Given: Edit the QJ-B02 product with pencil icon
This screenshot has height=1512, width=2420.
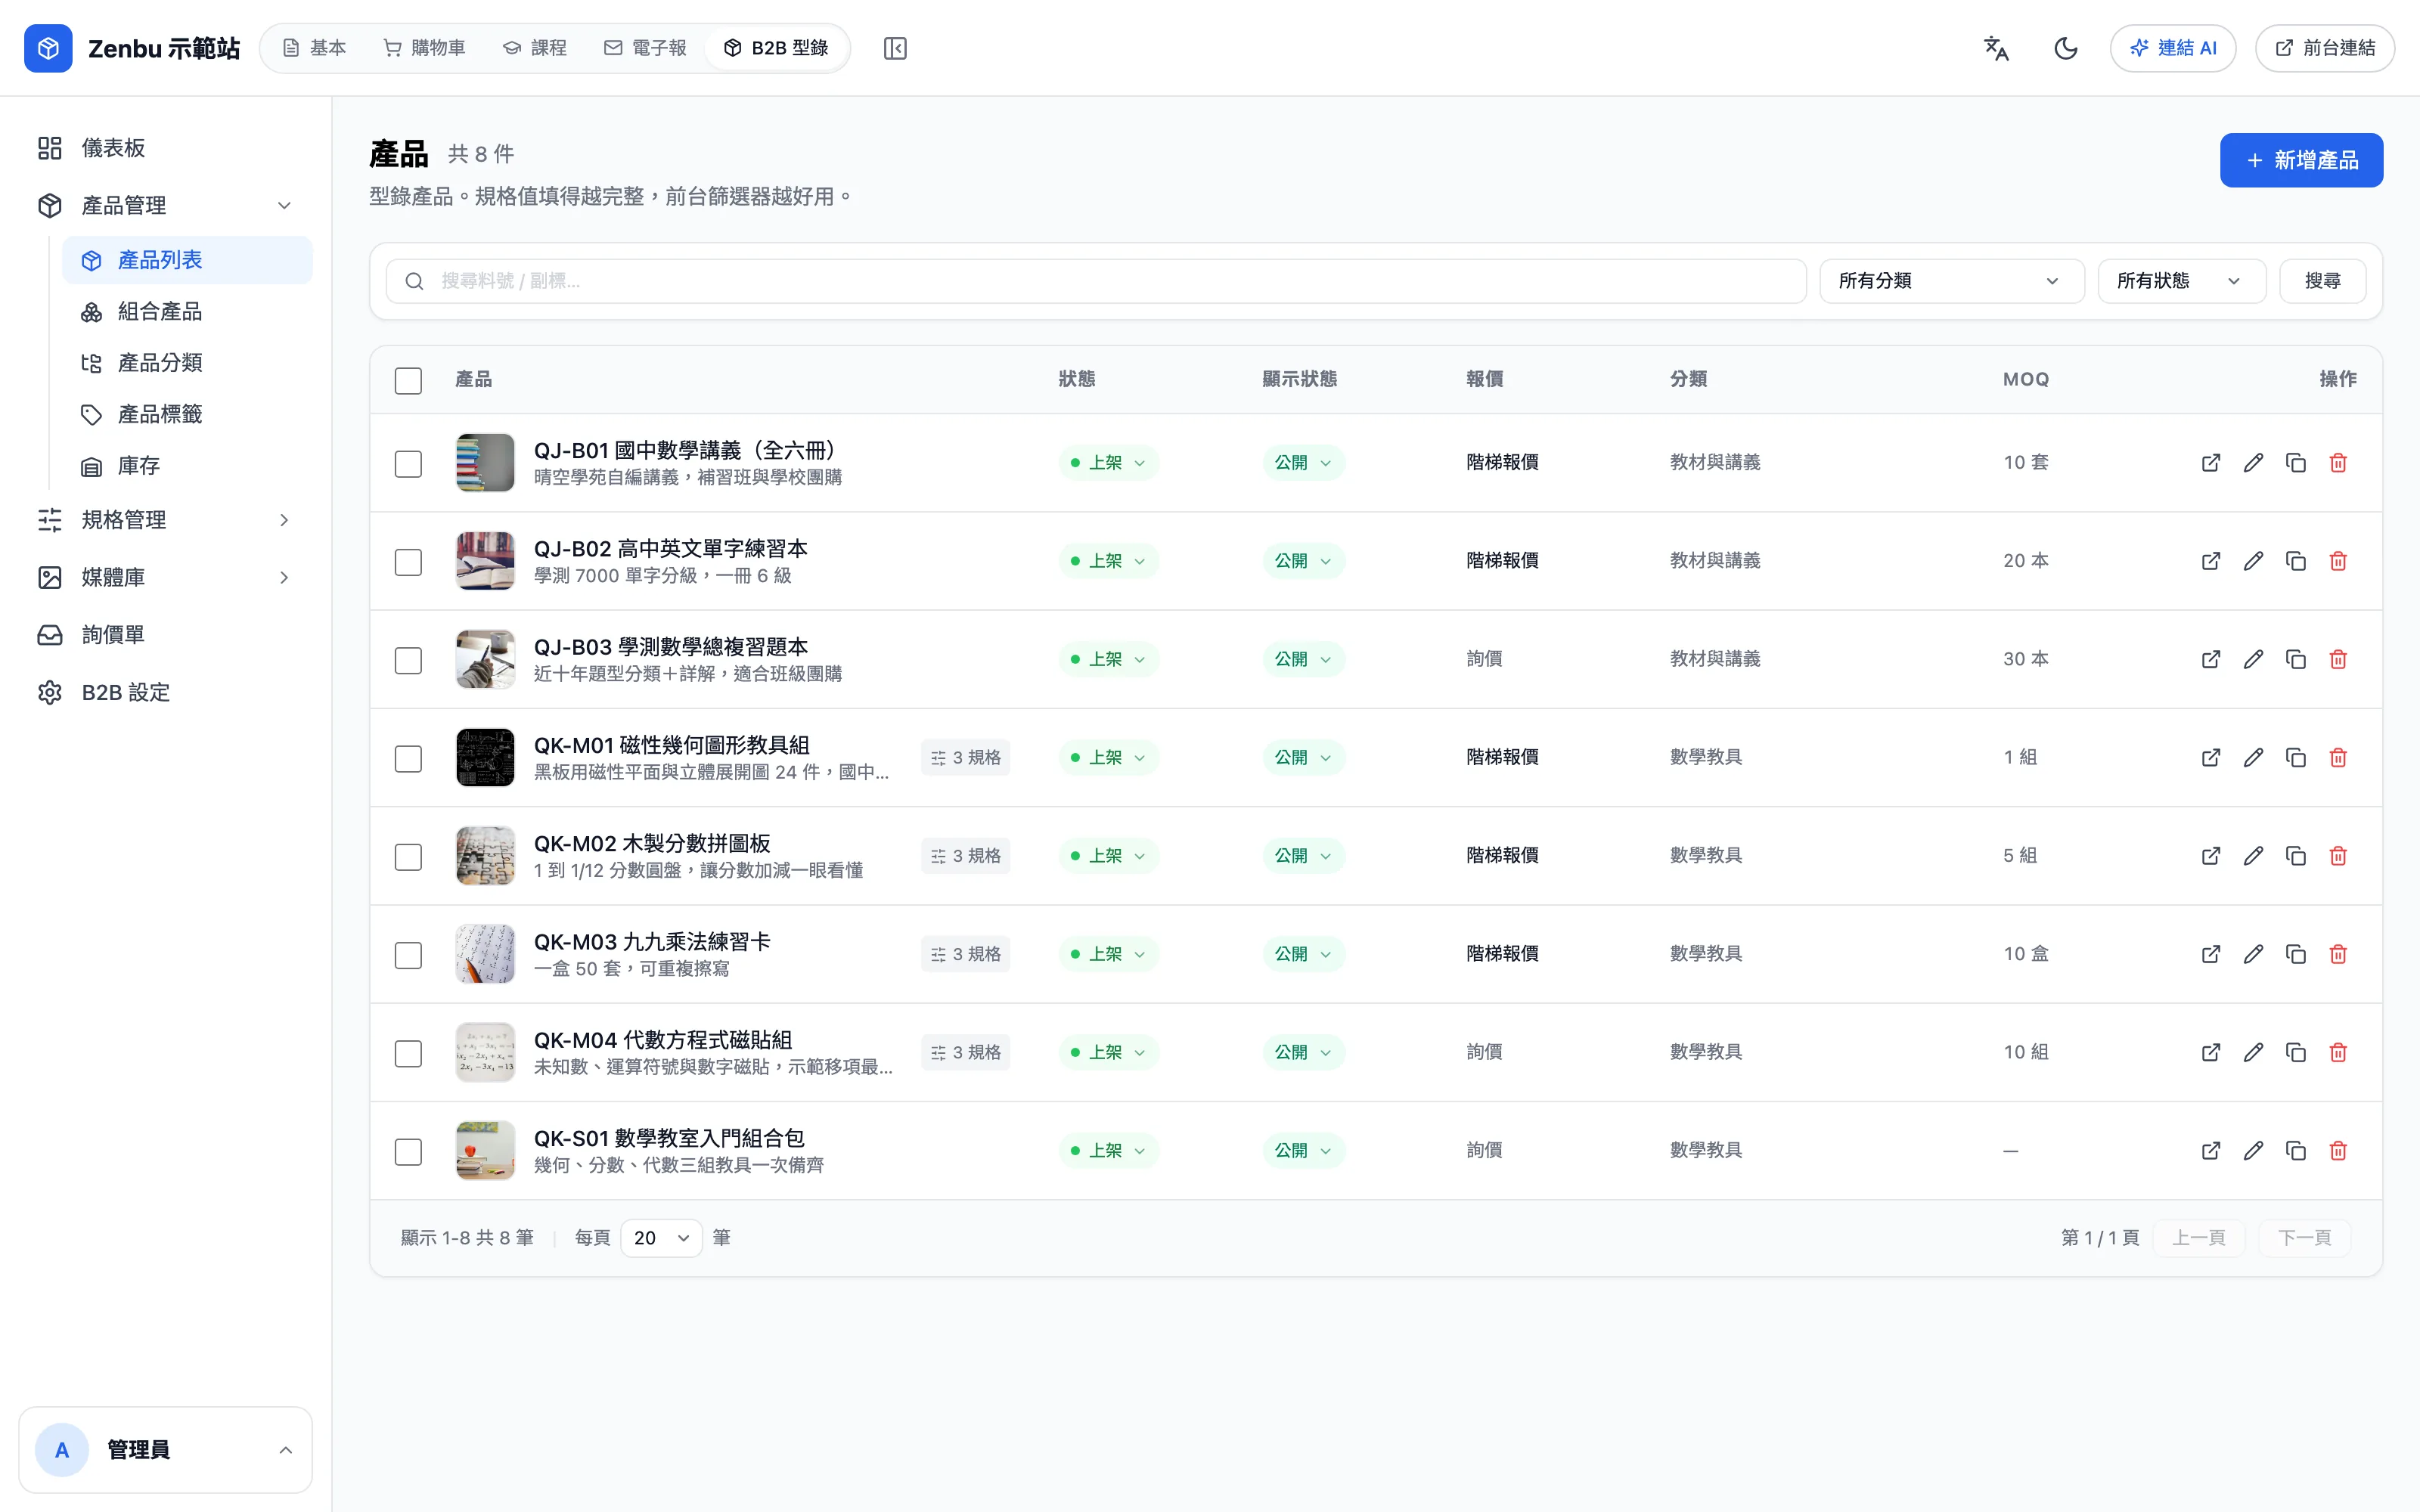Looking at the screenshot, I should [2253, 561].
